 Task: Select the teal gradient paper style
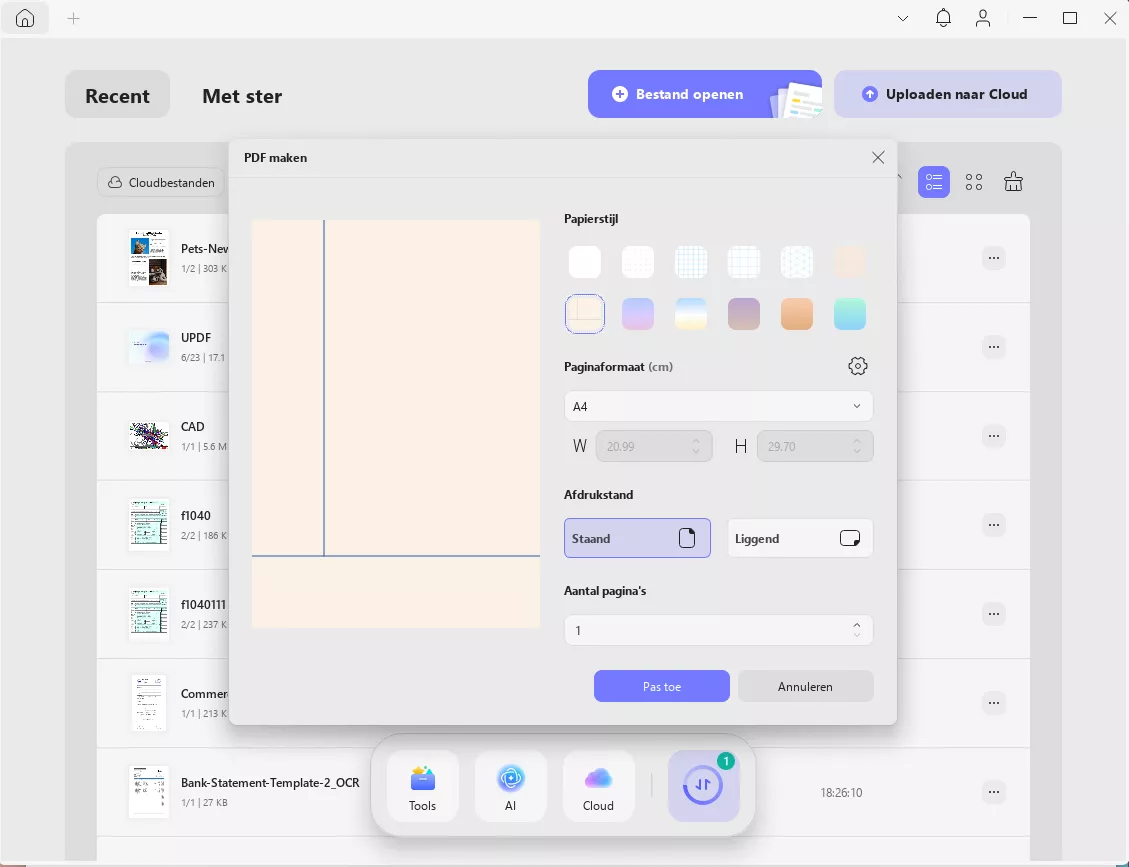[850, 314]
